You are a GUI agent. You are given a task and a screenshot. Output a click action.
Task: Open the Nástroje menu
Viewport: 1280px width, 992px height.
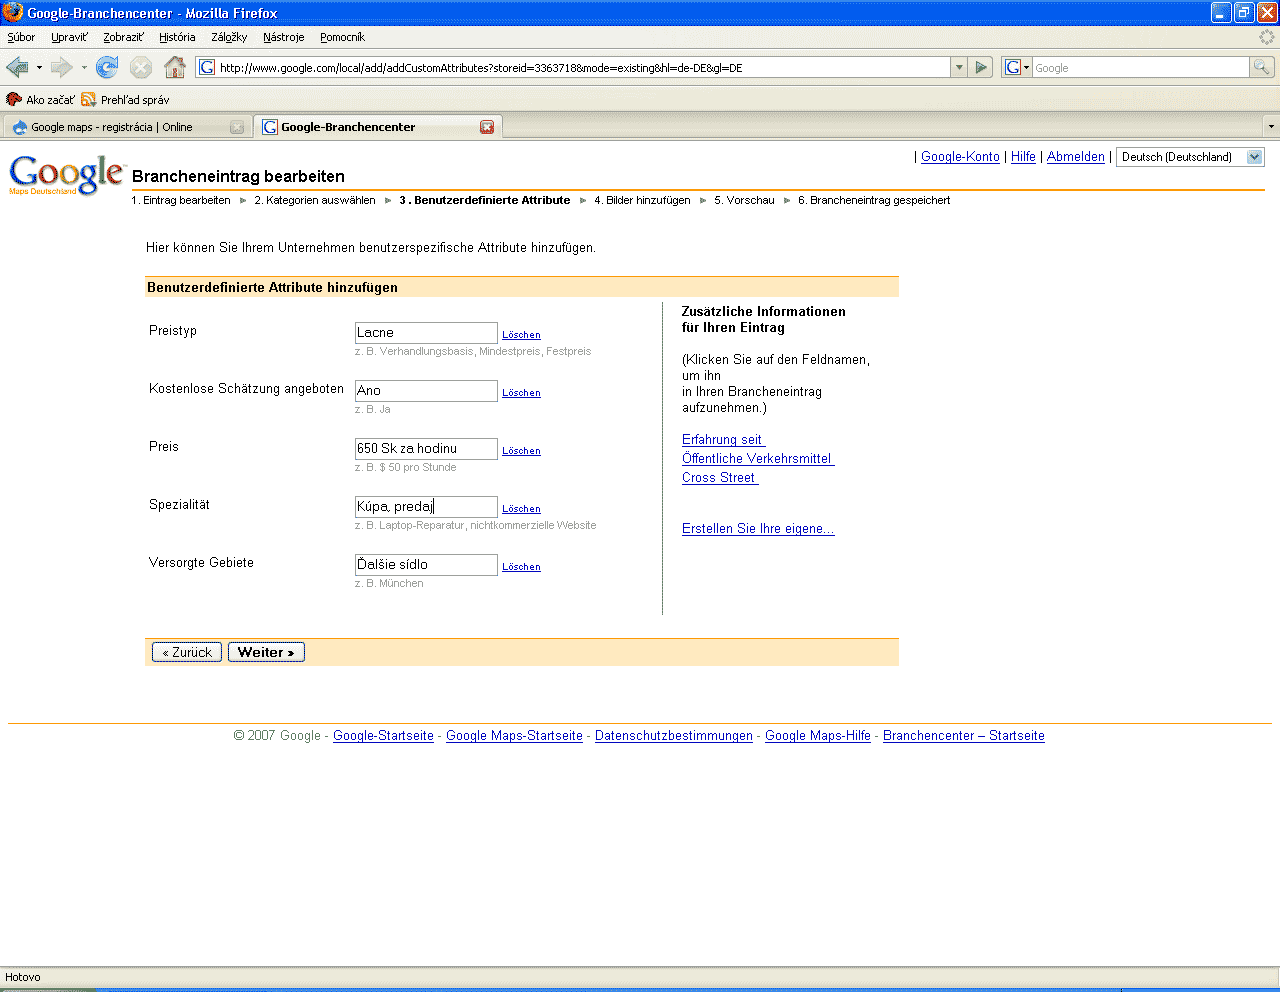(x=283, y=37)
